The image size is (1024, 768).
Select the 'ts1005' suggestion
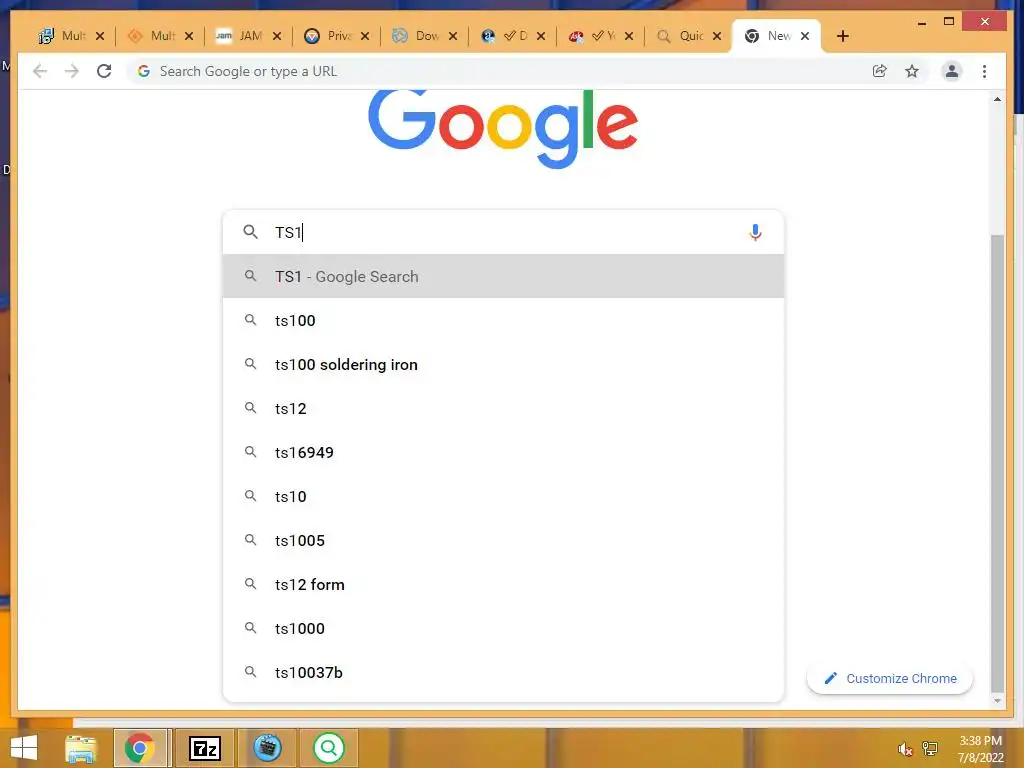coord(503,540)
